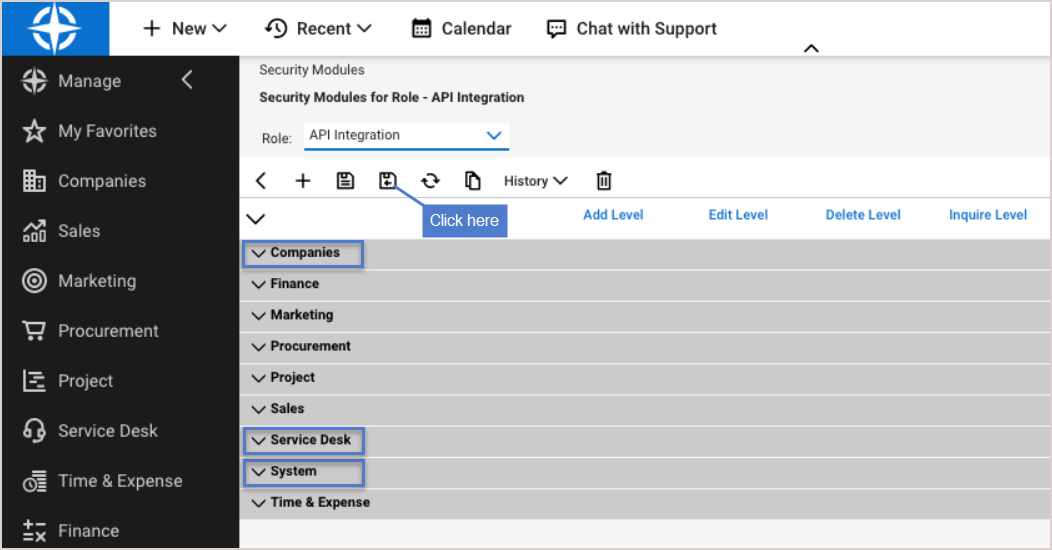Open the Recent dropdown
This screenshot has height=550, width=1052.
pos(318,29)
